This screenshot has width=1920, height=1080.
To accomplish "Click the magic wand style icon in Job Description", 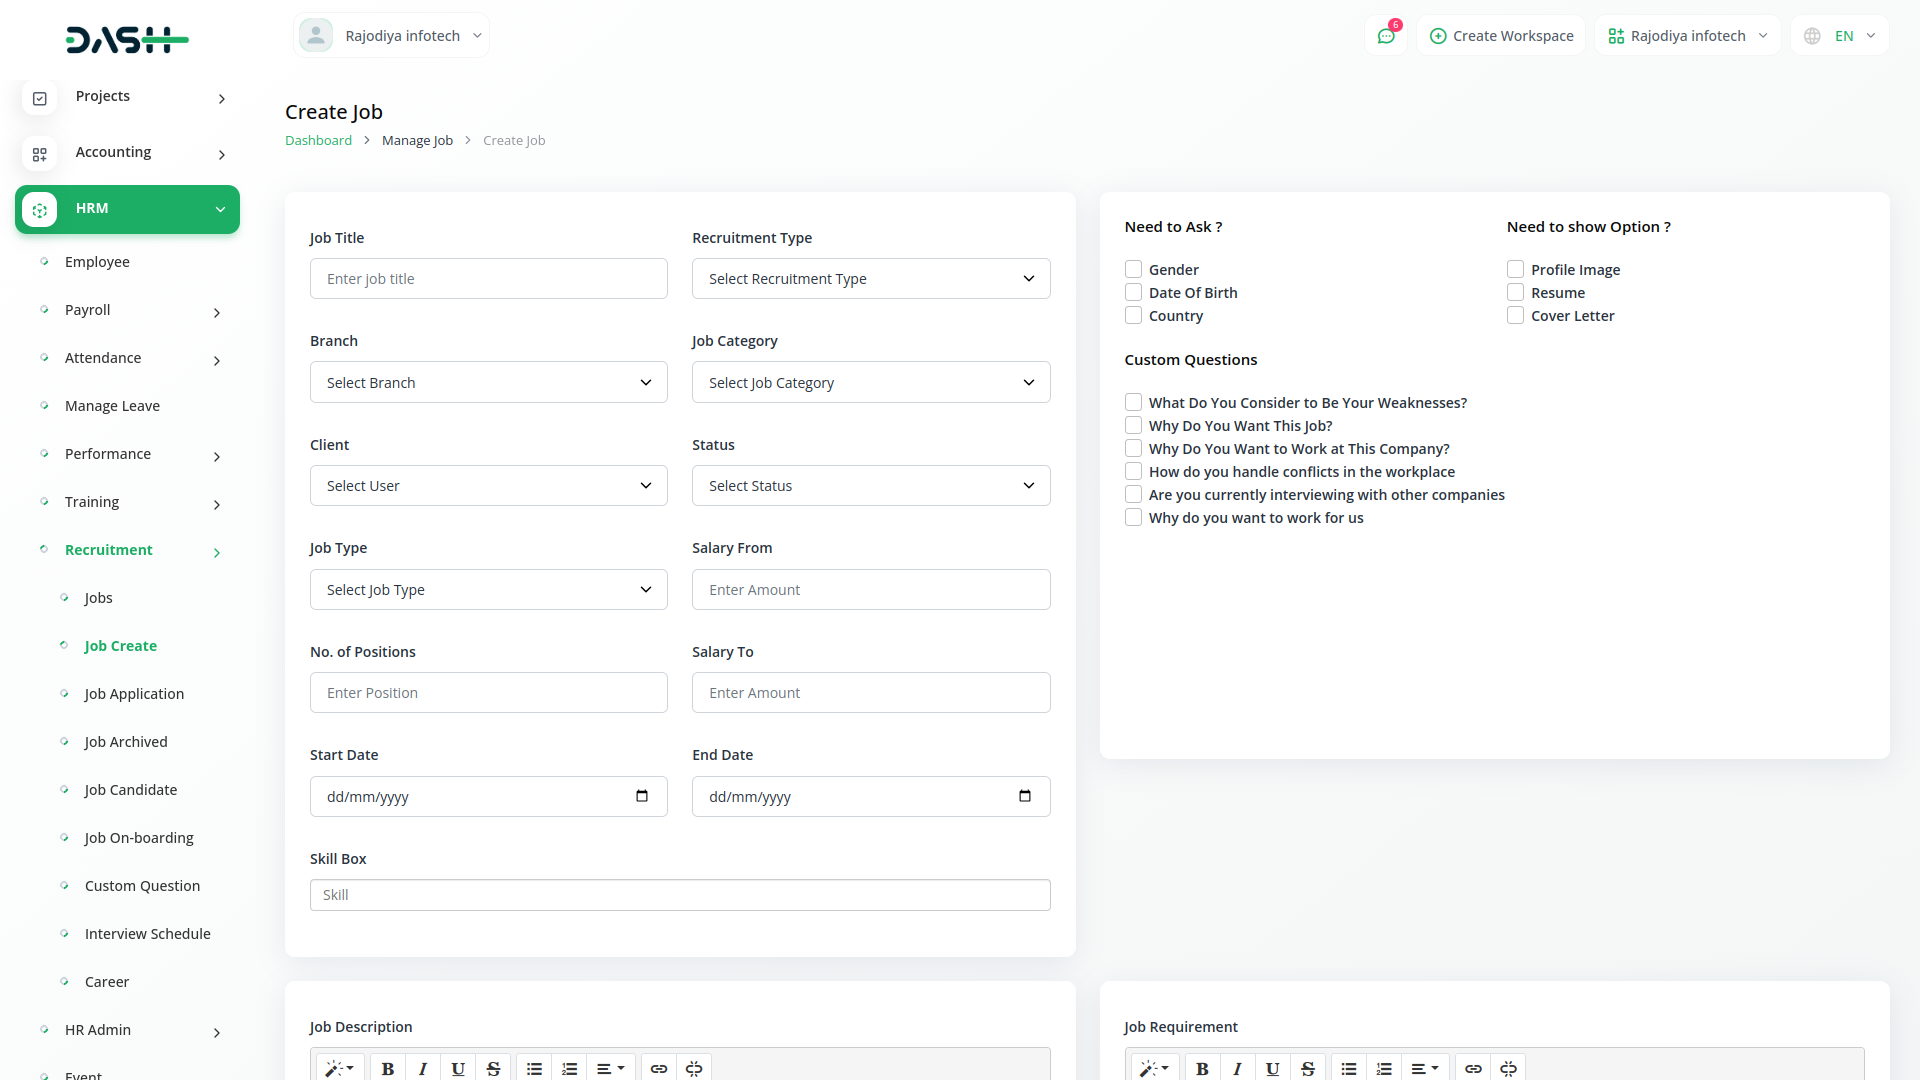I will [340, 1068].
